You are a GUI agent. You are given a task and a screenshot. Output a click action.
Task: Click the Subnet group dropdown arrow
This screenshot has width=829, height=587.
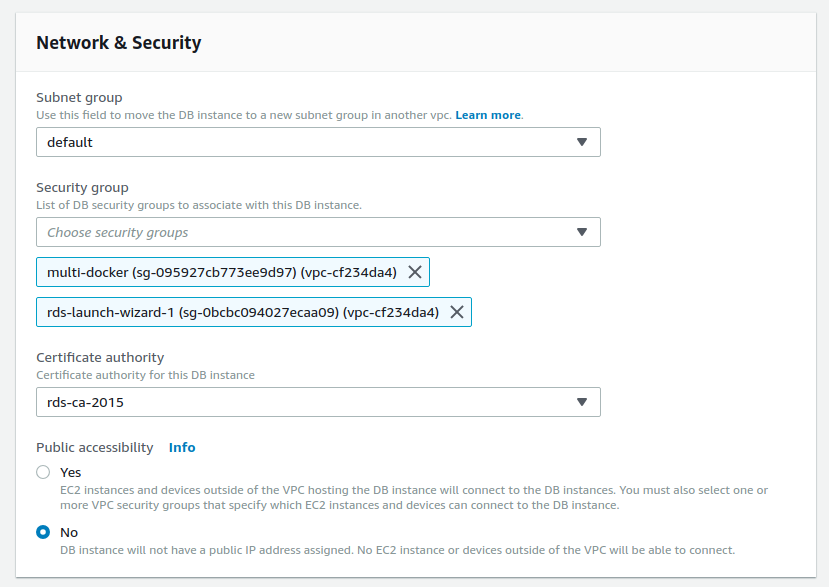pos(582,142)
